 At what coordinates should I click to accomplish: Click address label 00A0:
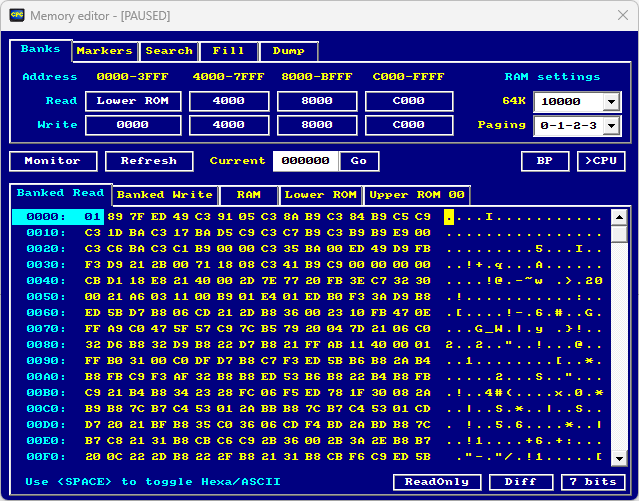click(x=46, y=377)
